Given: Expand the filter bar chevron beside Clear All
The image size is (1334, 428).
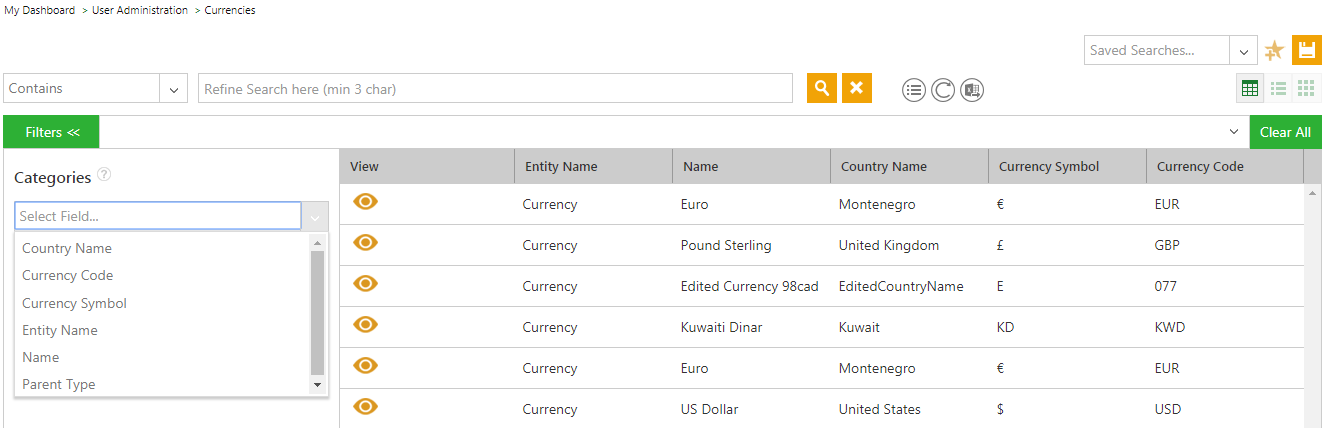Looking at the screenshot, I should pos(1233,132).
